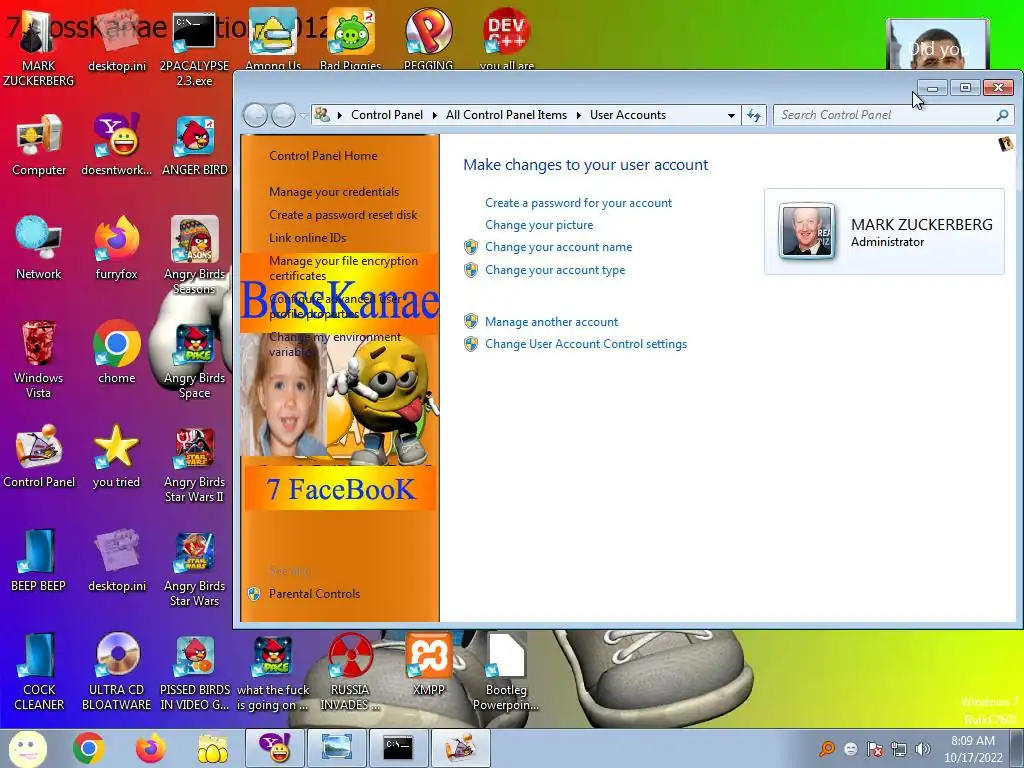Image resolution: width=1024 pixels, height=768 pixels.
Task: Open the Network desktop icon
Action: [x=39, y=249]
